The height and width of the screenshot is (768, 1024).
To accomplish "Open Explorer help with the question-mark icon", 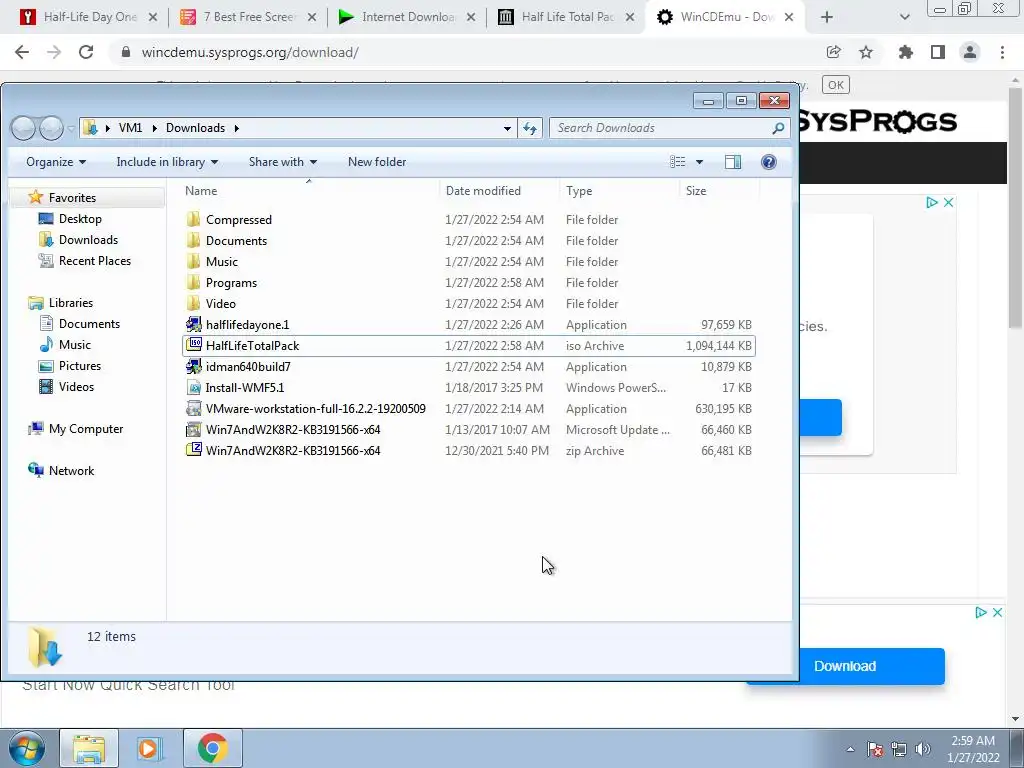I will [769, 162].
